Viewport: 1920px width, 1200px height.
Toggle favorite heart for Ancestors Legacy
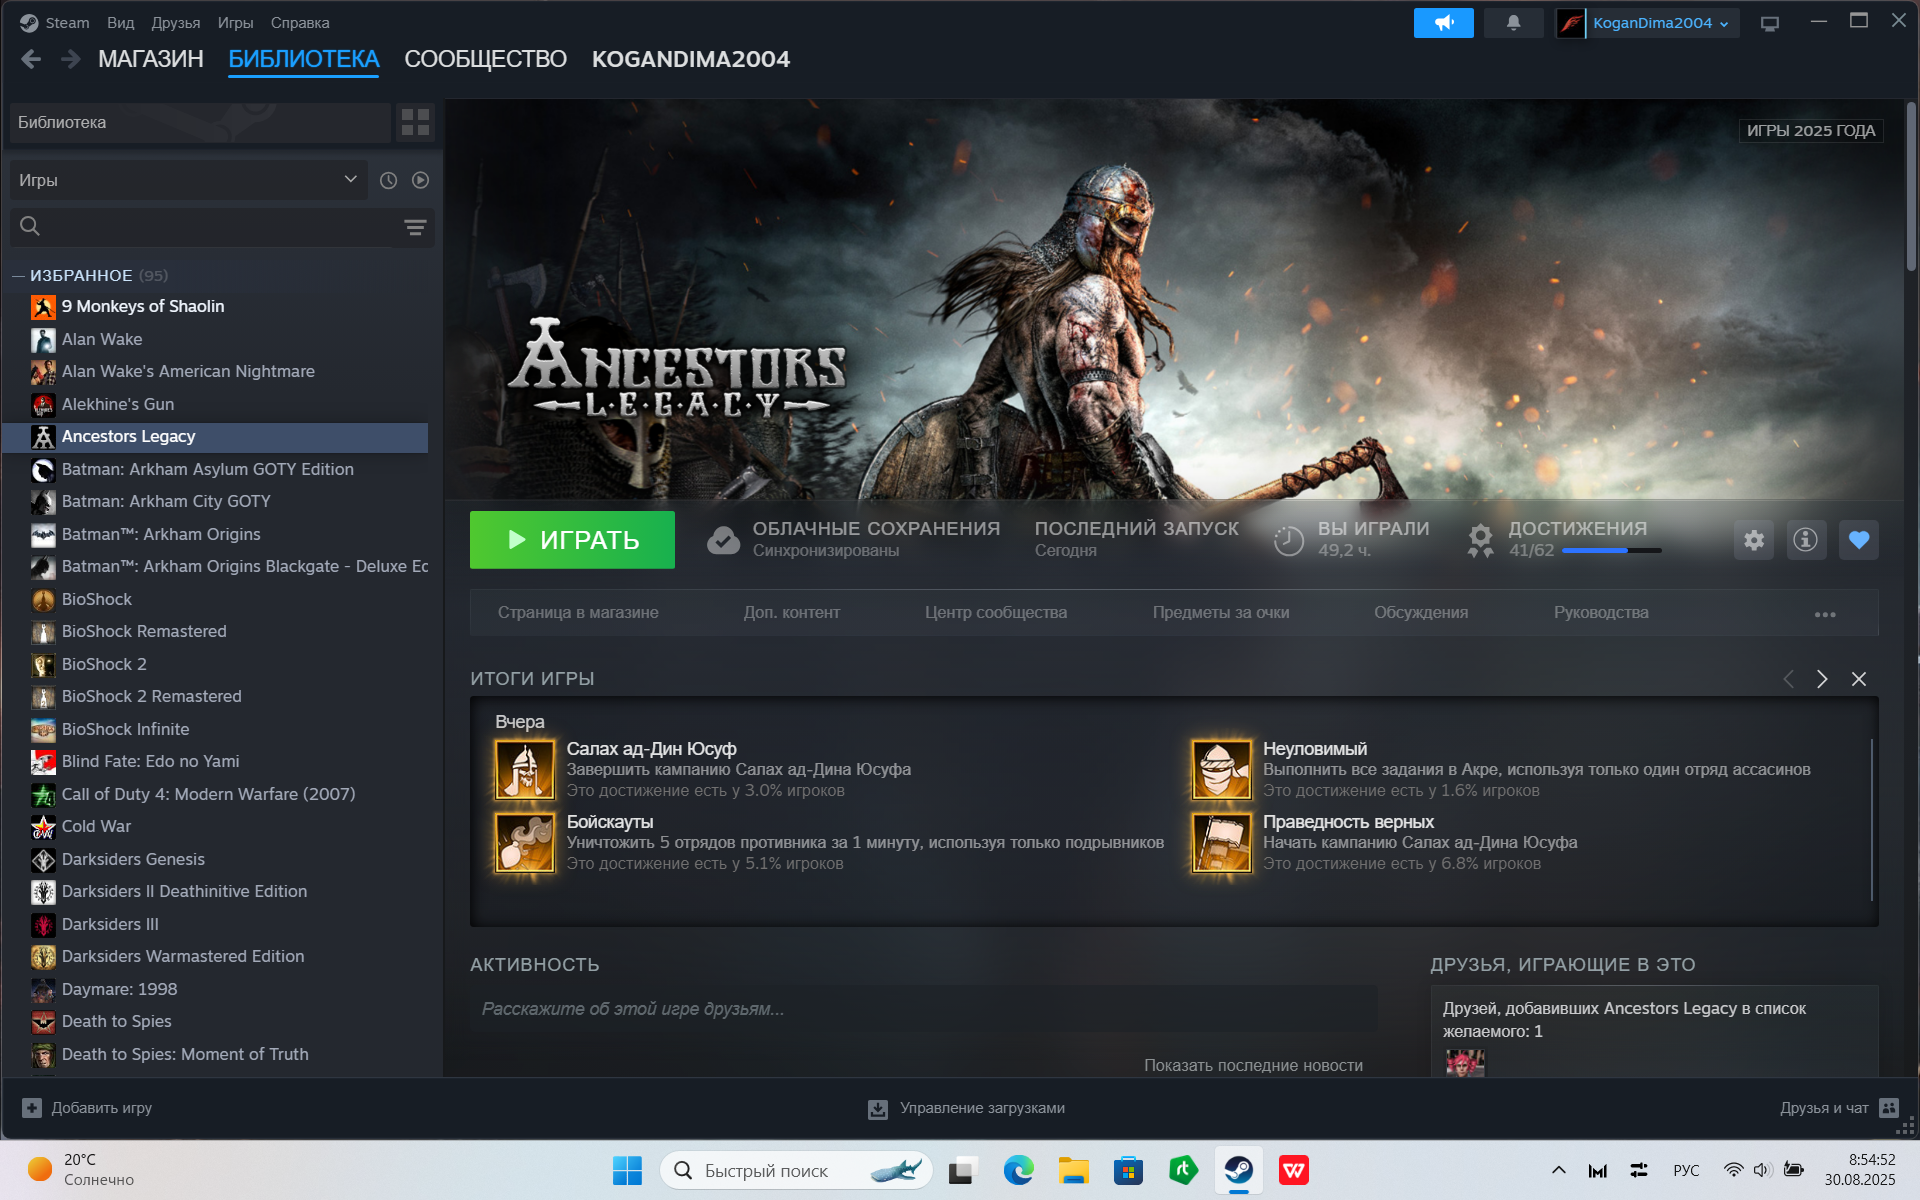1859,540
